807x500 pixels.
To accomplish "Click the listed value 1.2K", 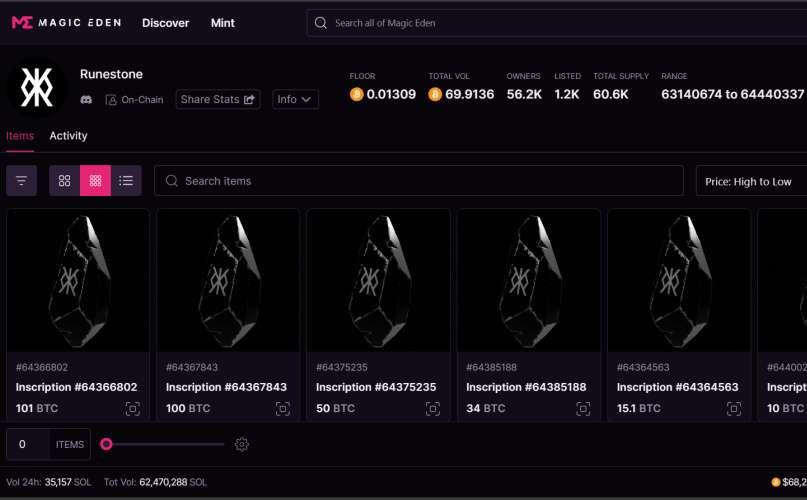I will [x=567, y=94].
